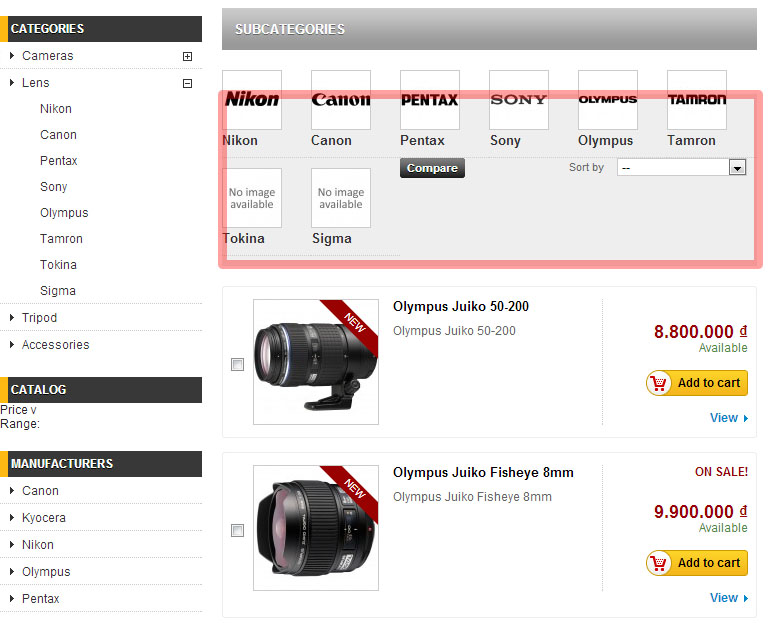Click the Price Range label in Catalog

[20, 417]
